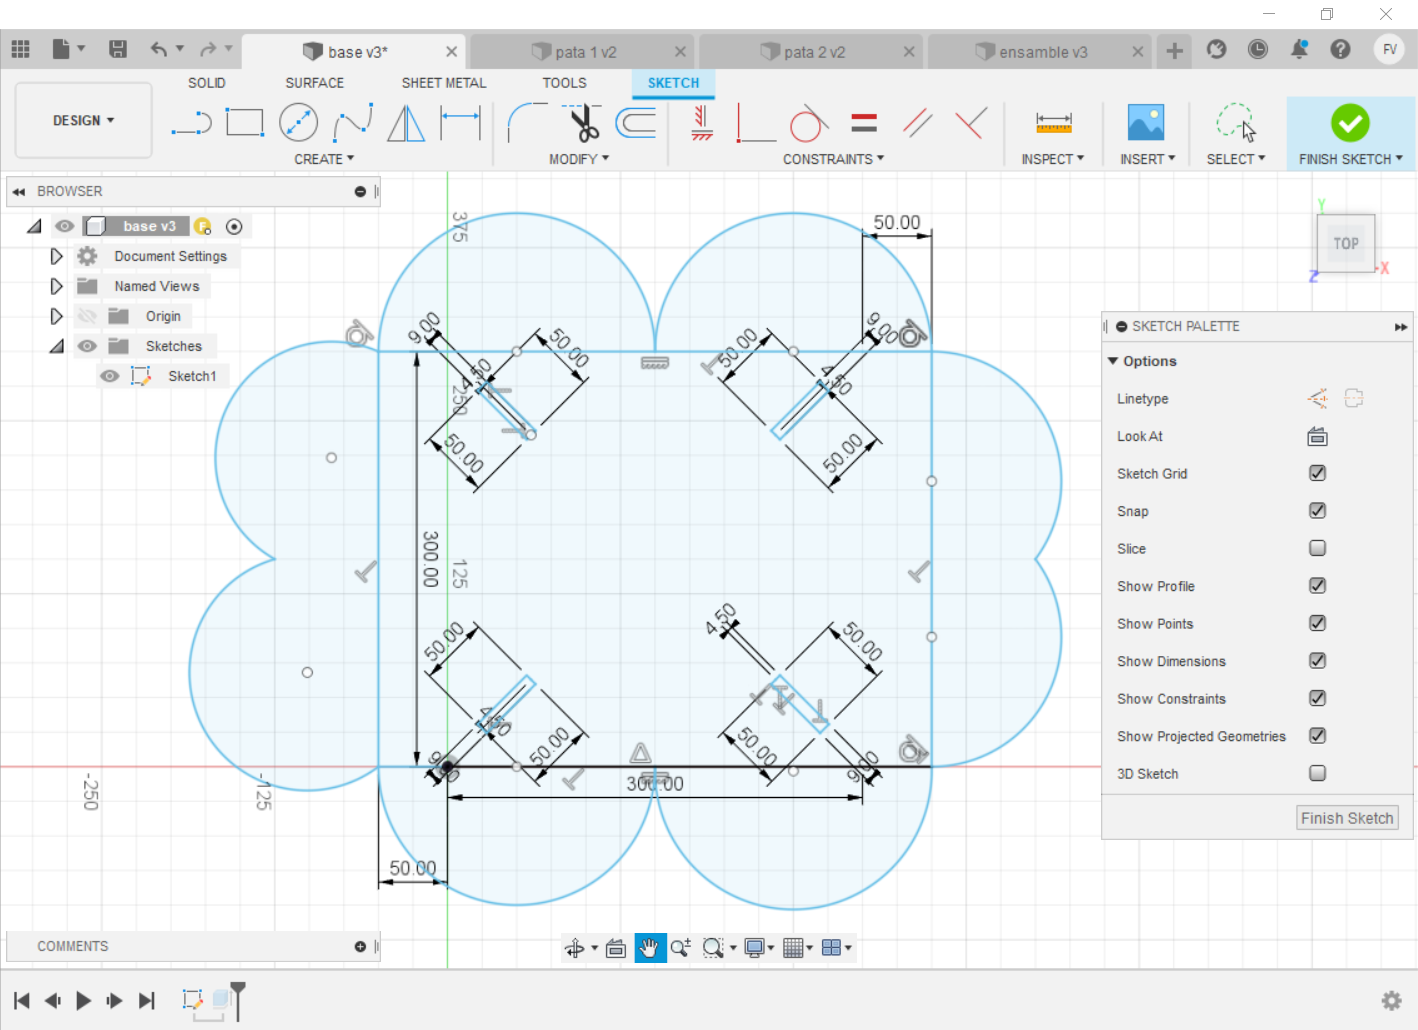Click the TOP face of the ViewCube
The height and width of the screenshot is (1030, 1418).
click(1346, 243)
